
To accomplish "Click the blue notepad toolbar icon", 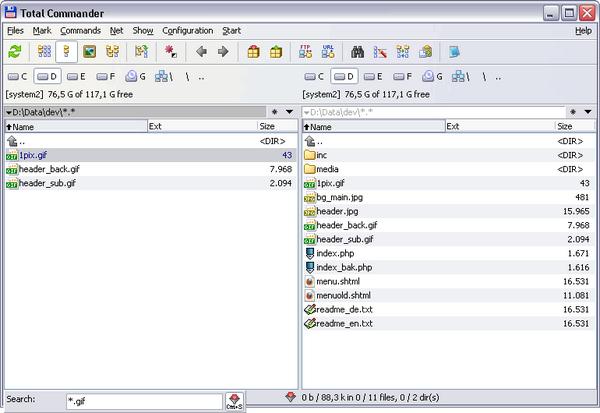I will click(x=455, y=52).
